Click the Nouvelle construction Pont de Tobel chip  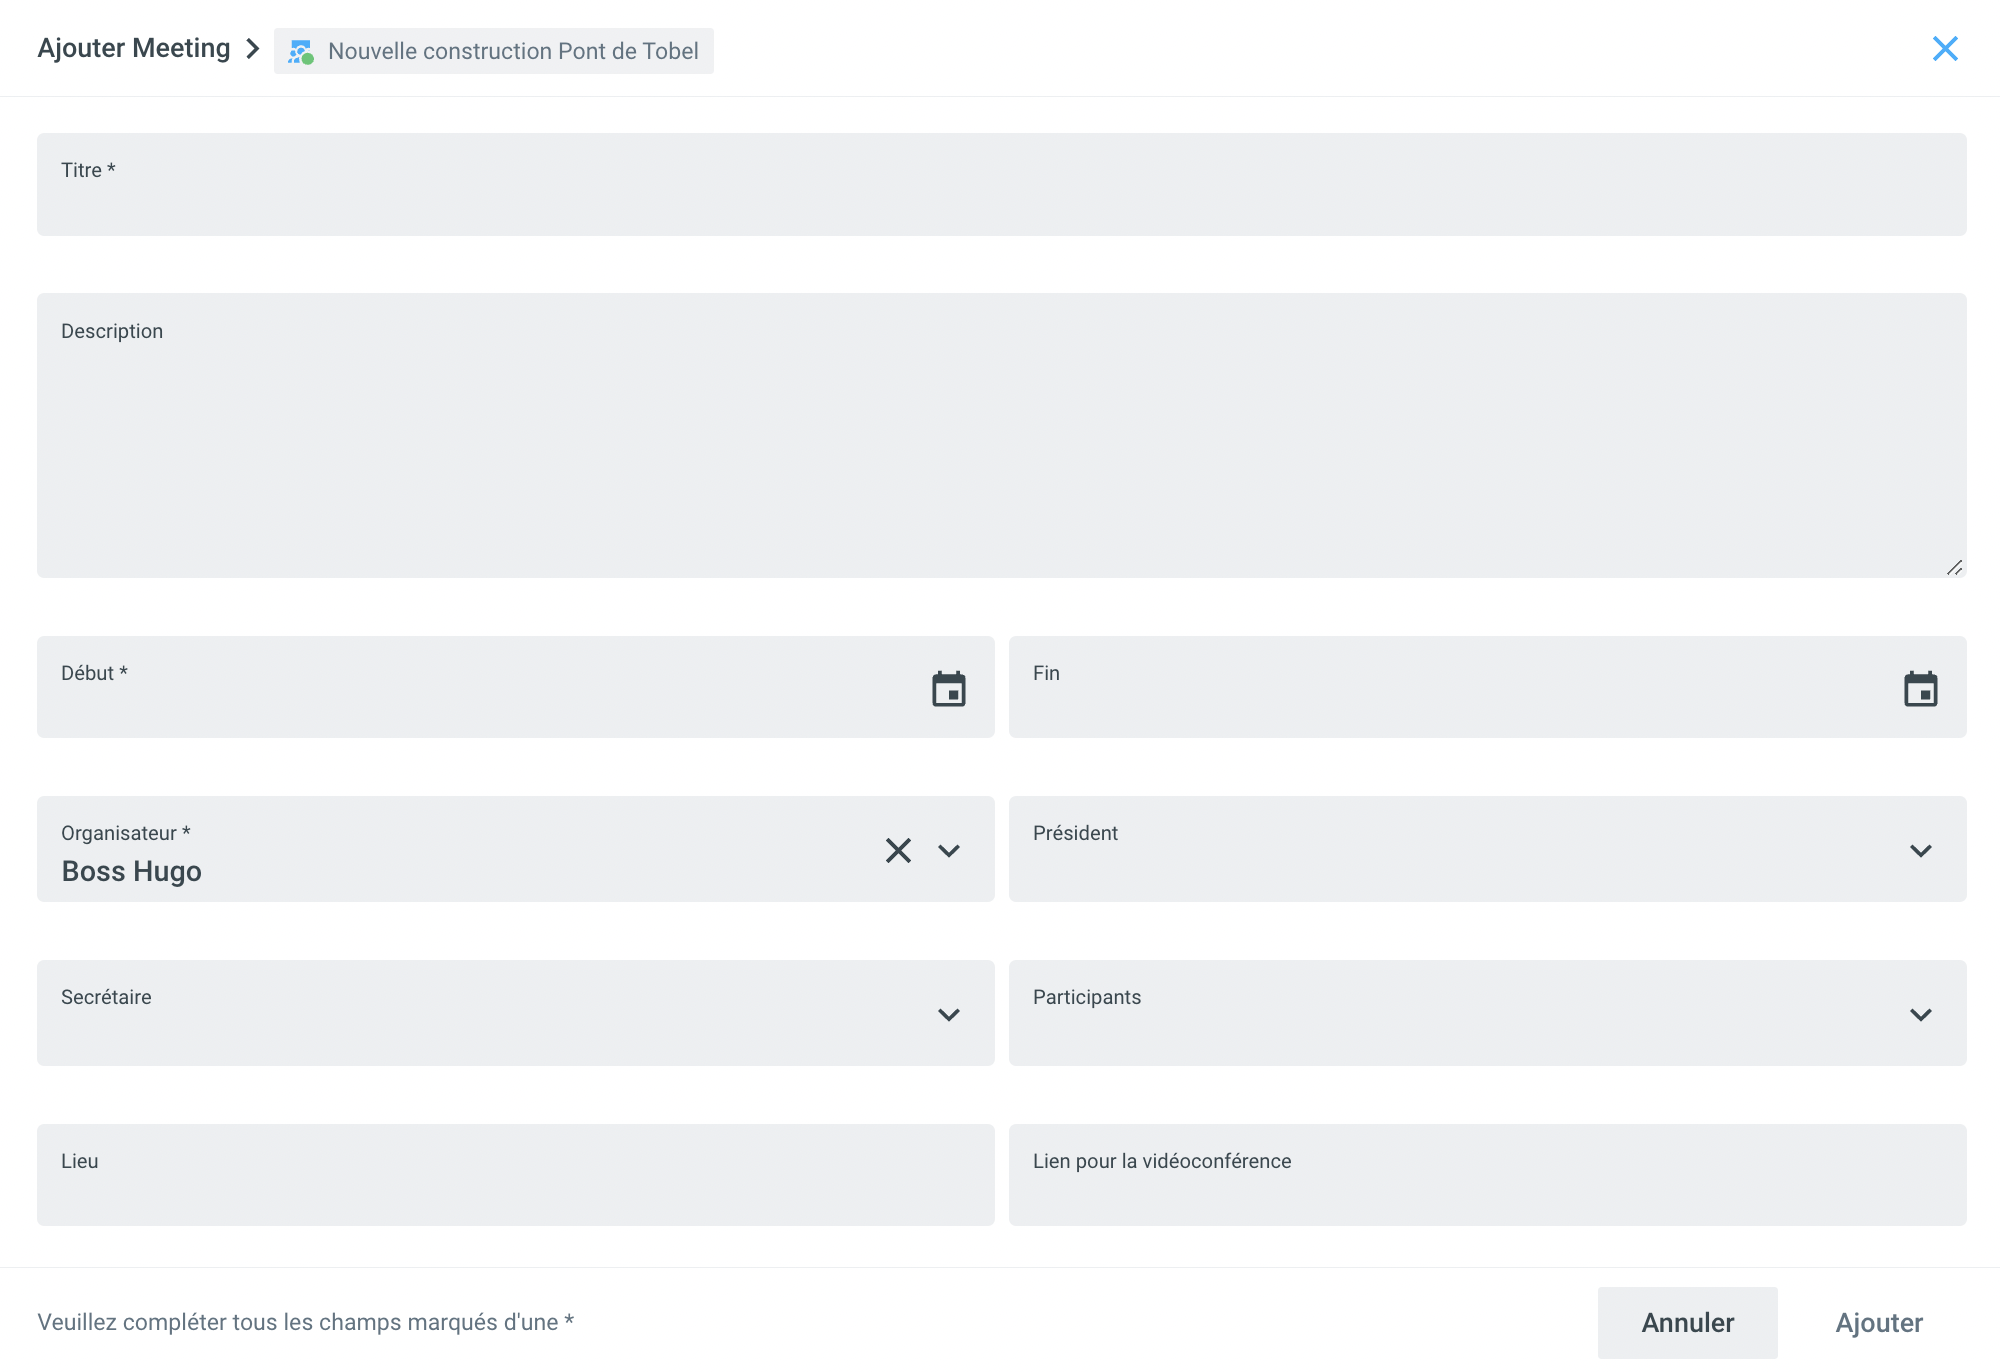[513, 51]
